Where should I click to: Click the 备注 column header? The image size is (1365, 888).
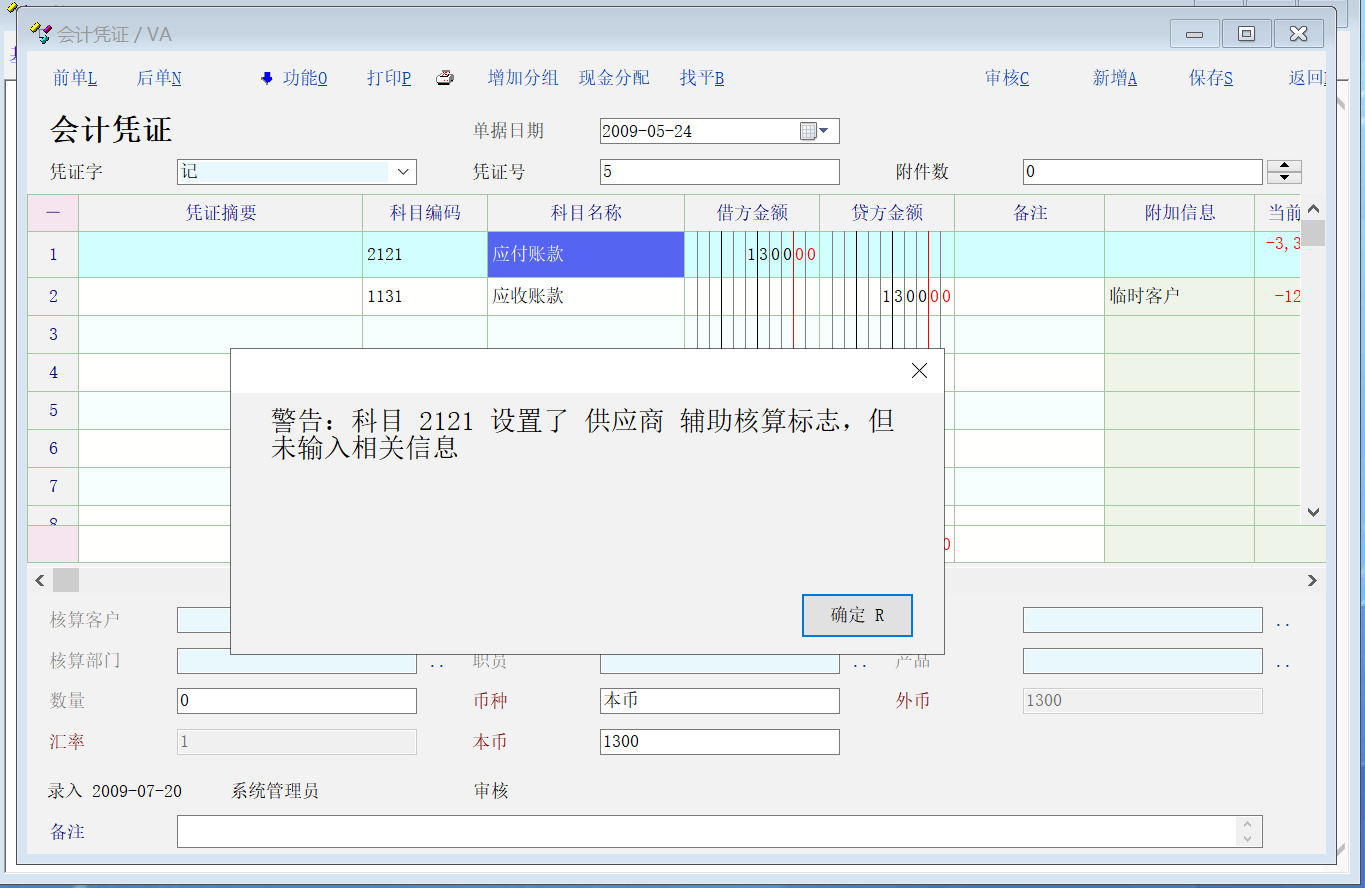coord(1030,213)
